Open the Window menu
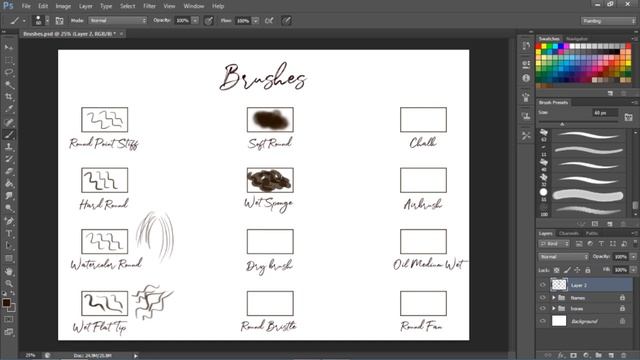 (x=193, y=6)
